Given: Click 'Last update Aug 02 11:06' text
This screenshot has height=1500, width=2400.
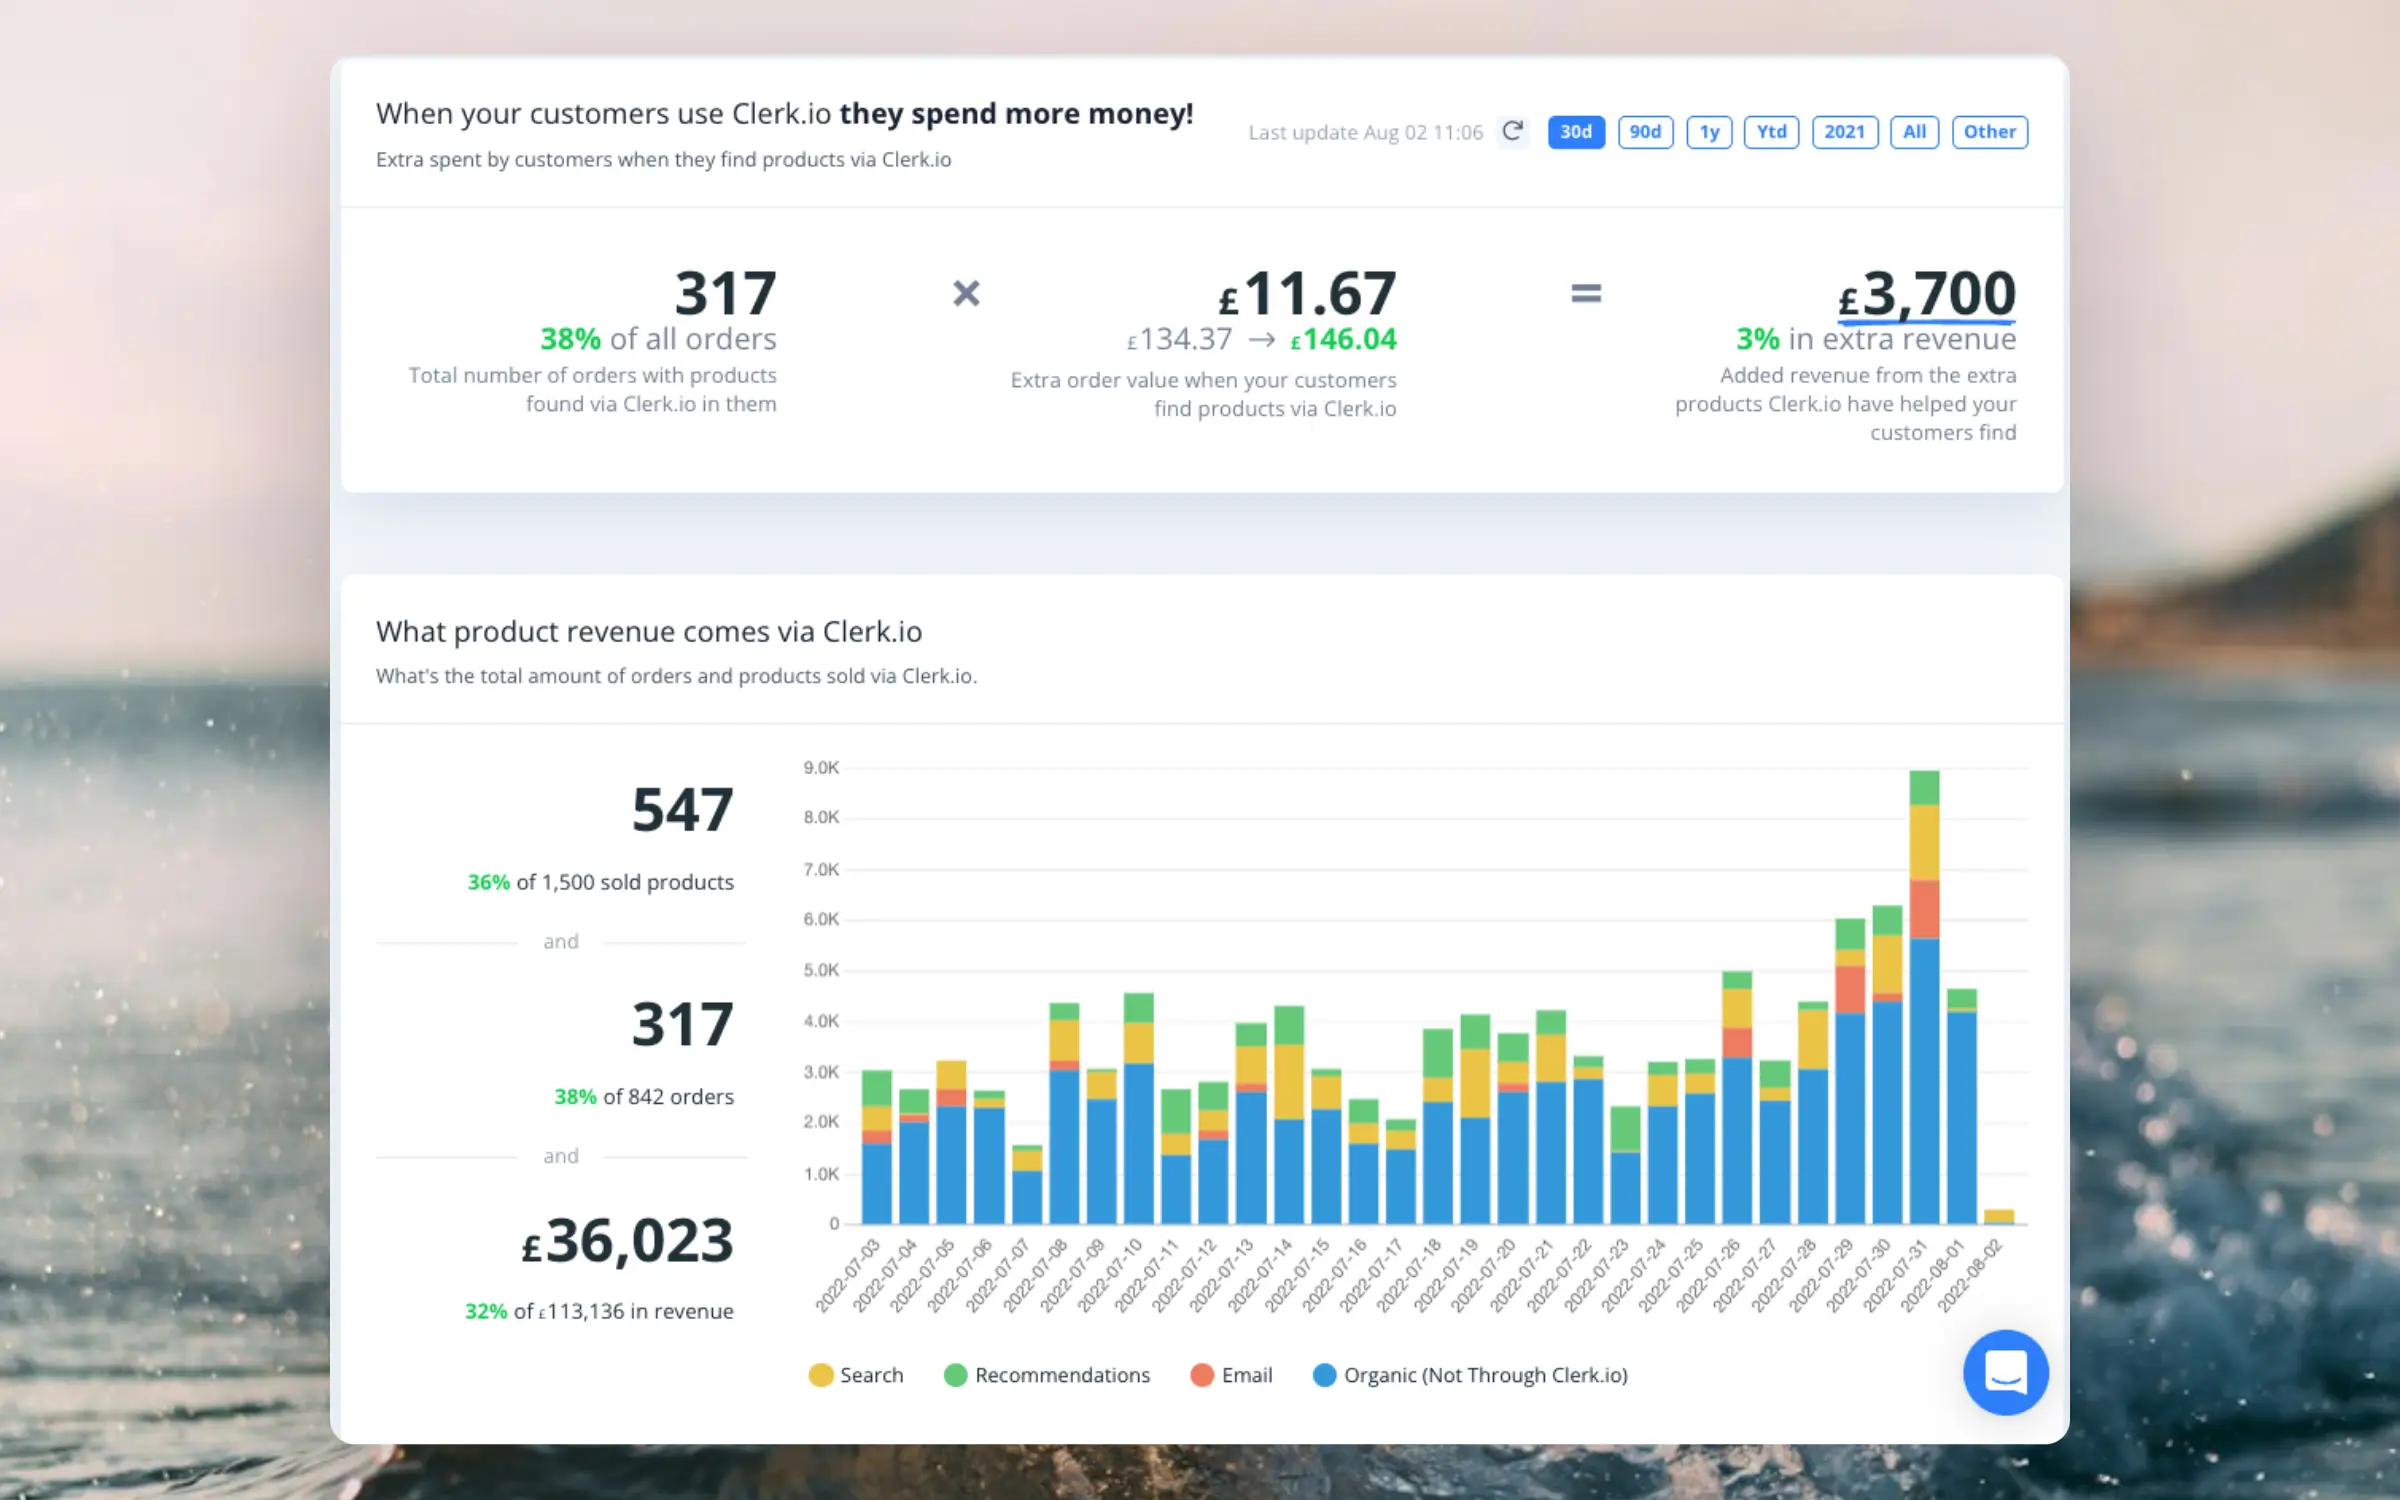Looking at the screenshot, I should 1365,132.
